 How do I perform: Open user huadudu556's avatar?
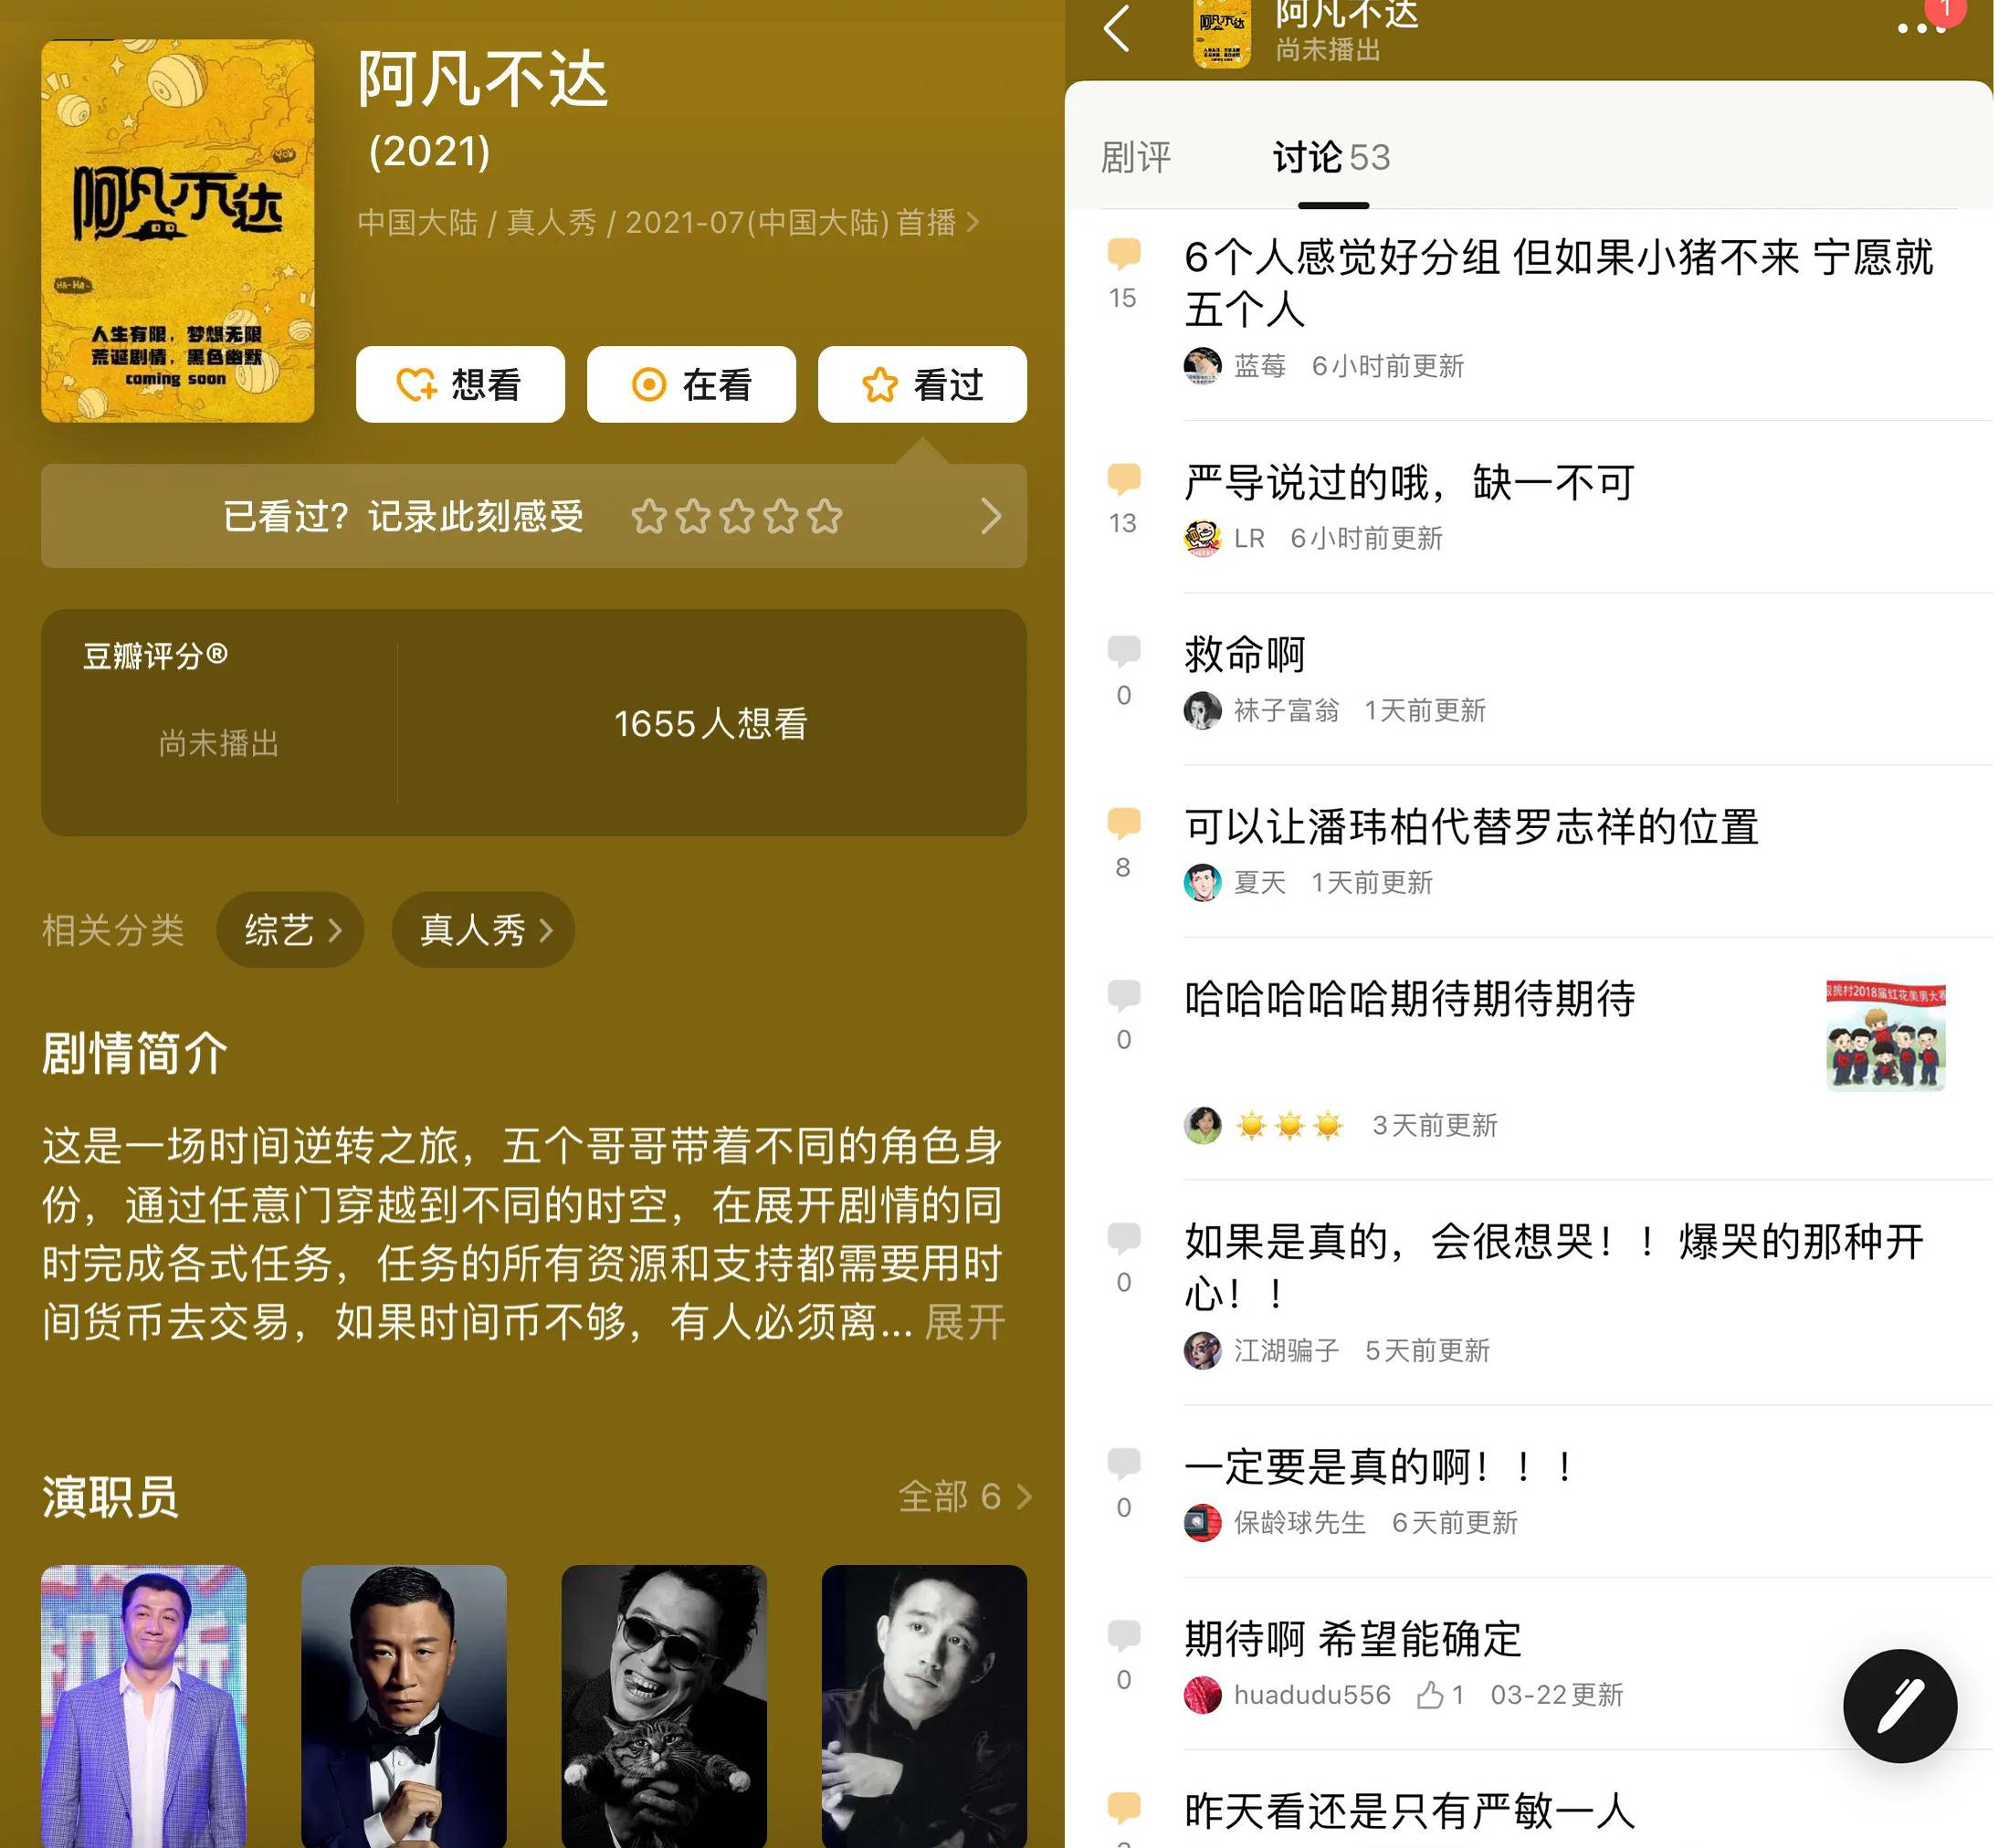(1202, 1694)
